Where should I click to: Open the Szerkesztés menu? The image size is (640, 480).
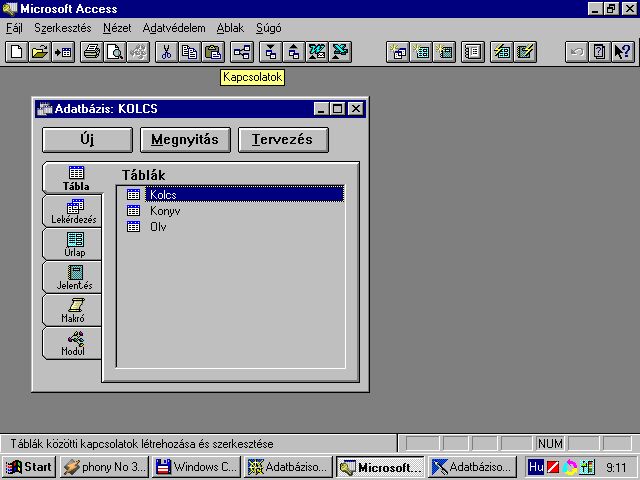[x=63, y=28]
